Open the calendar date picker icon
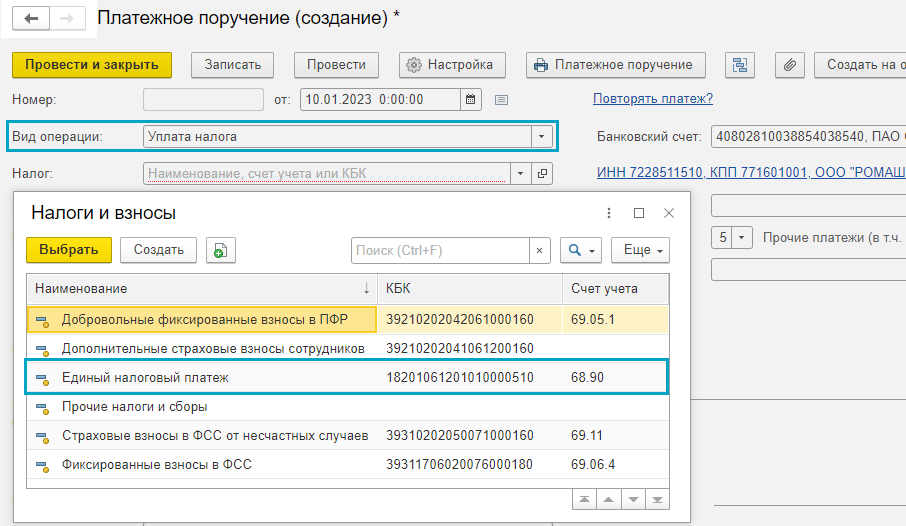 [x=471, y=100]
